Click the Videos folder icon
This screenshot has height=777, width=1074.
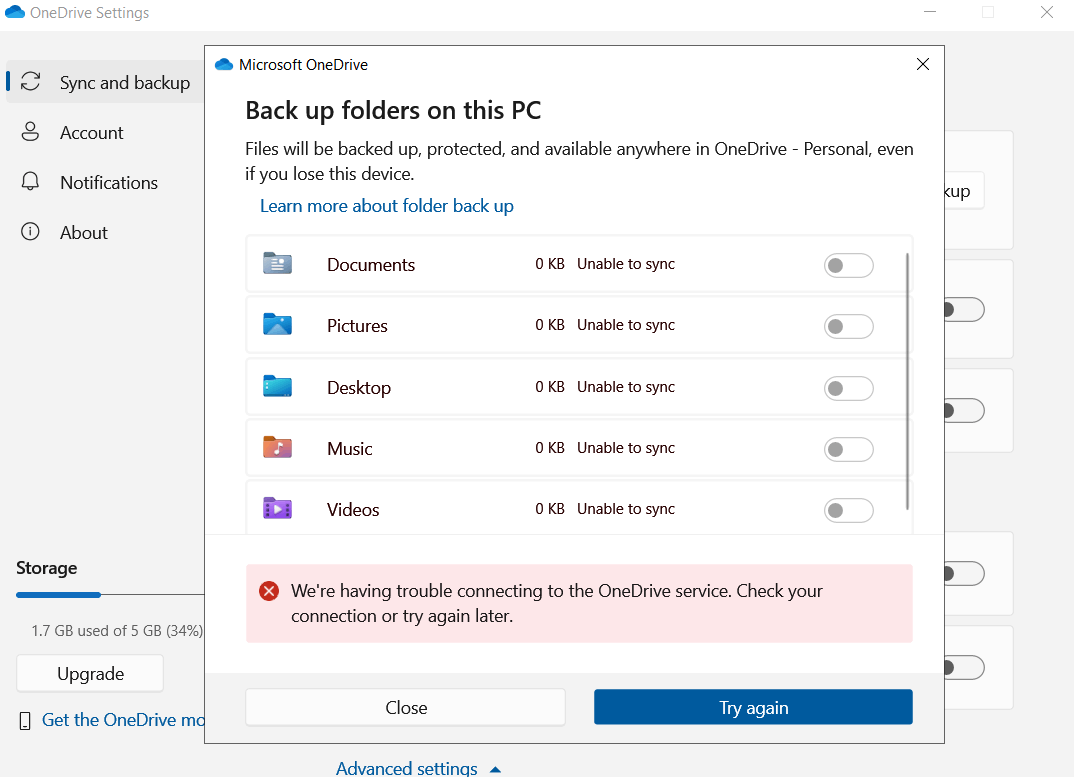[x=277, y=508]
